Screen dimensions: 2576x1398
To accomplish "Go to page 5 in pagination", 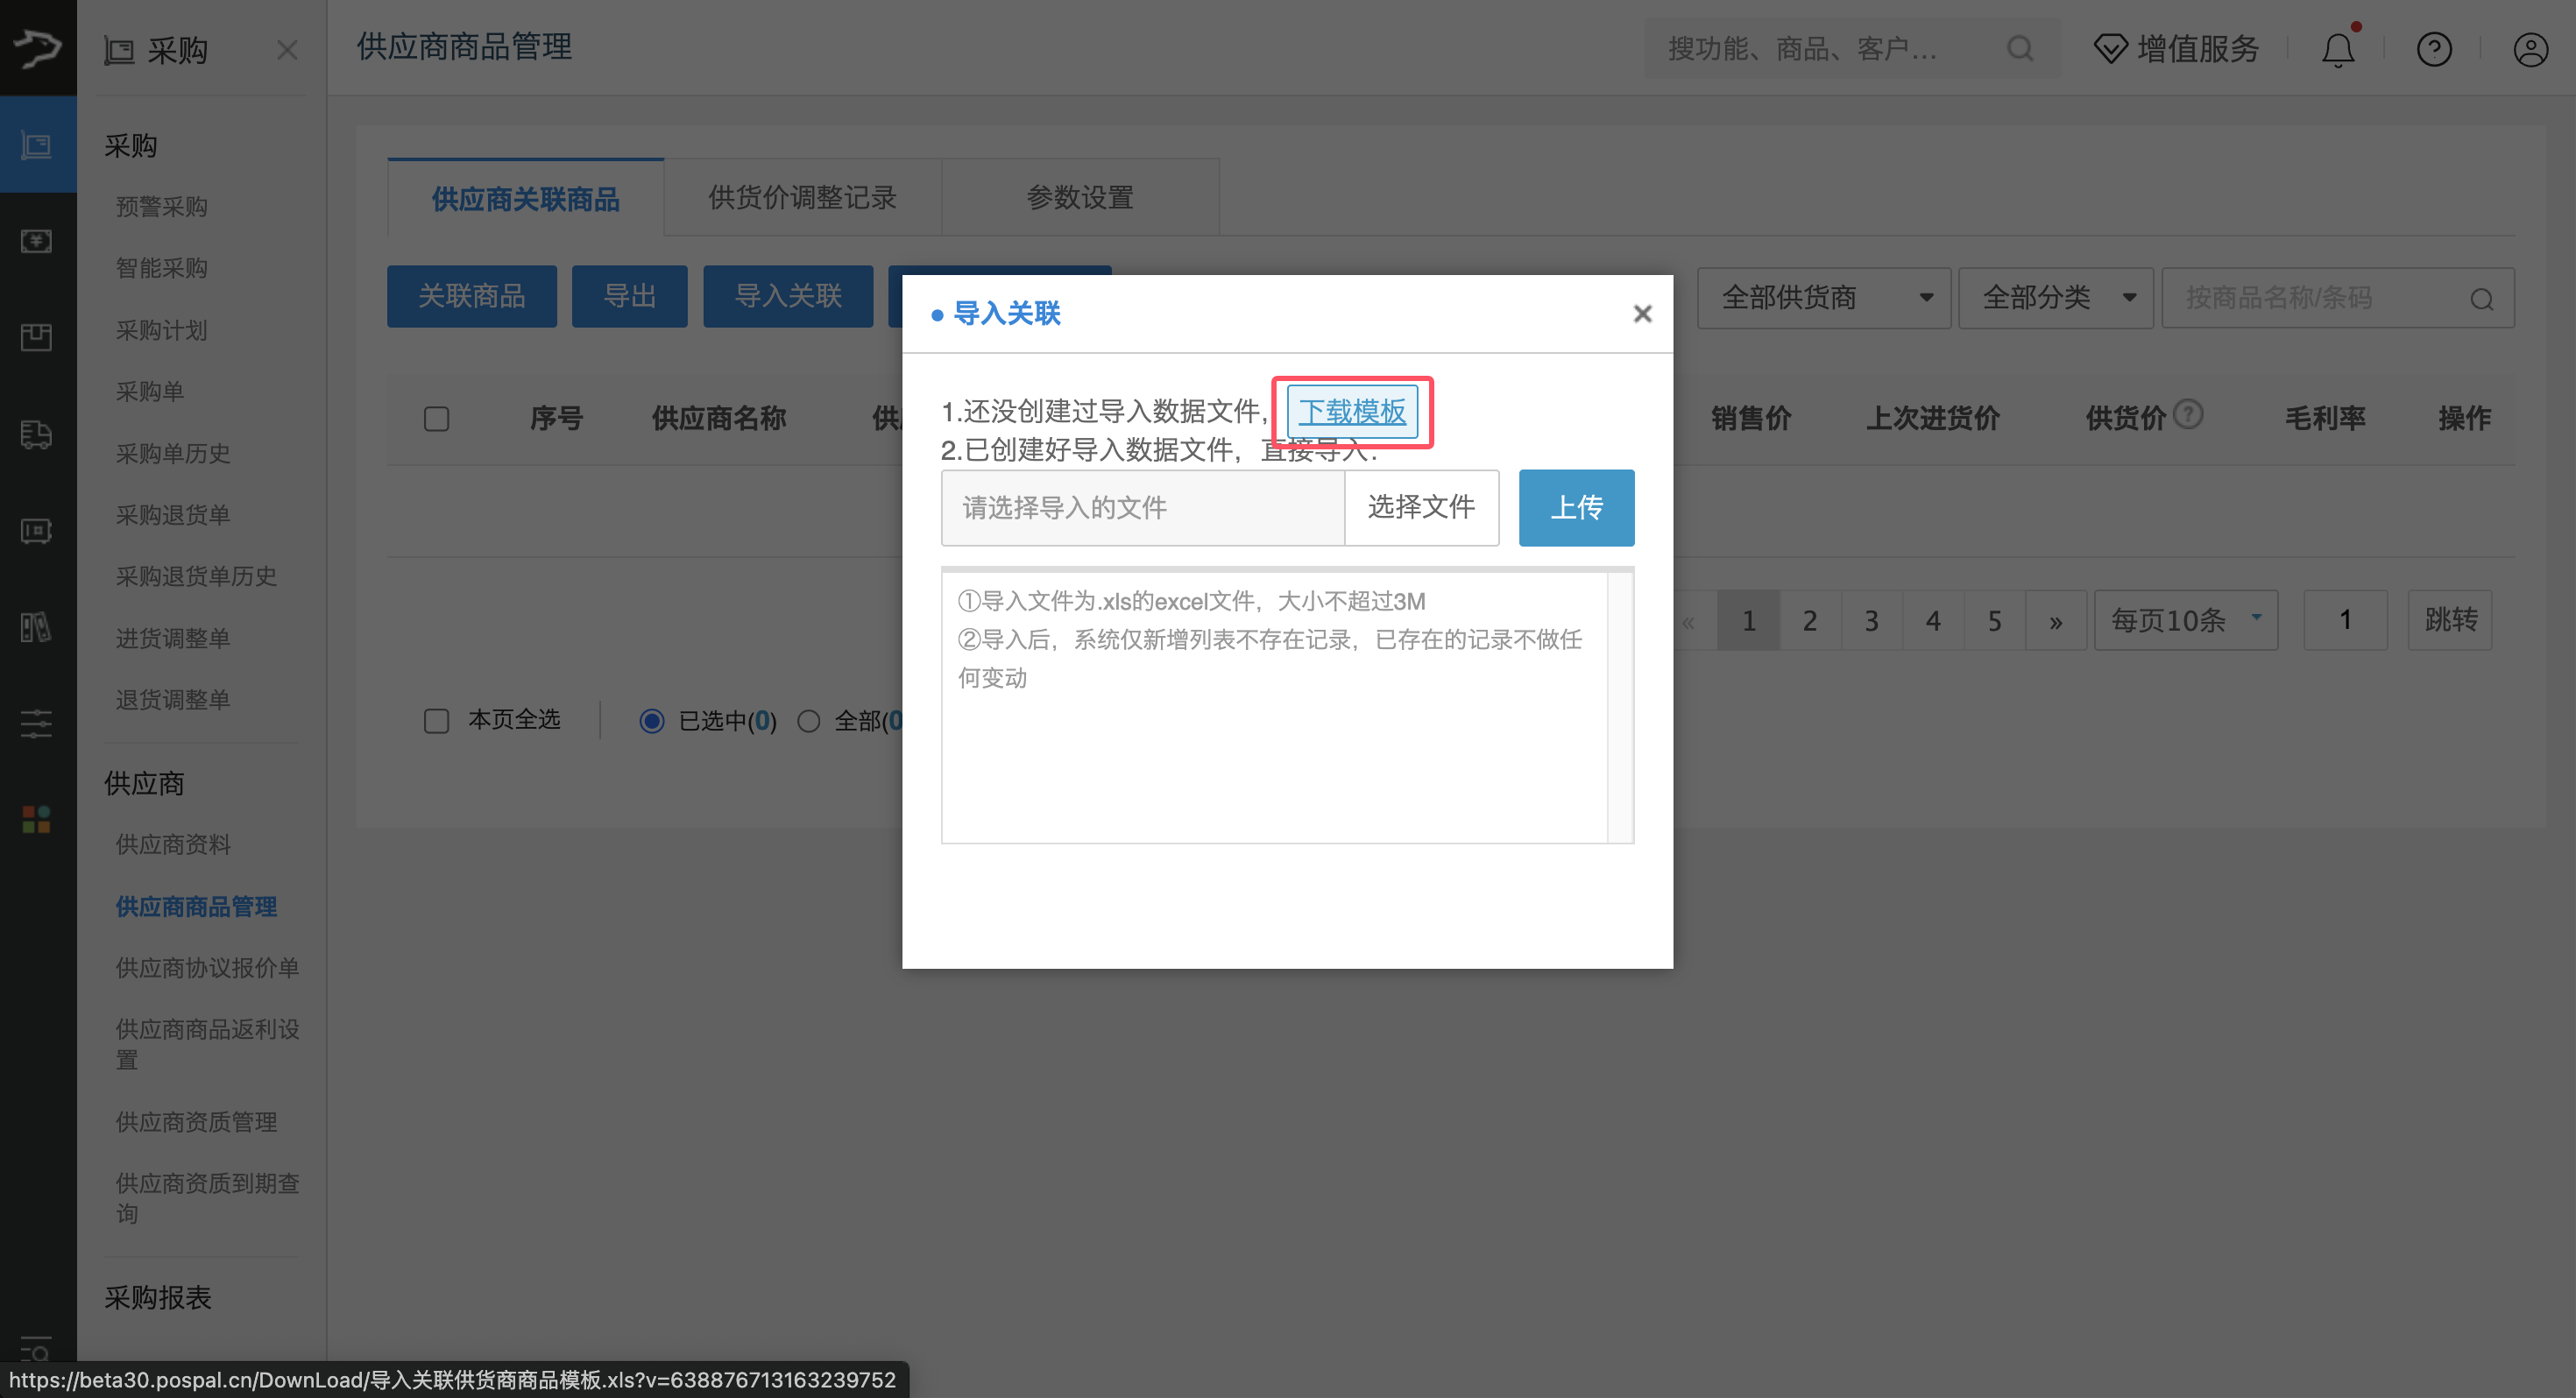I will pos(1994,620).
